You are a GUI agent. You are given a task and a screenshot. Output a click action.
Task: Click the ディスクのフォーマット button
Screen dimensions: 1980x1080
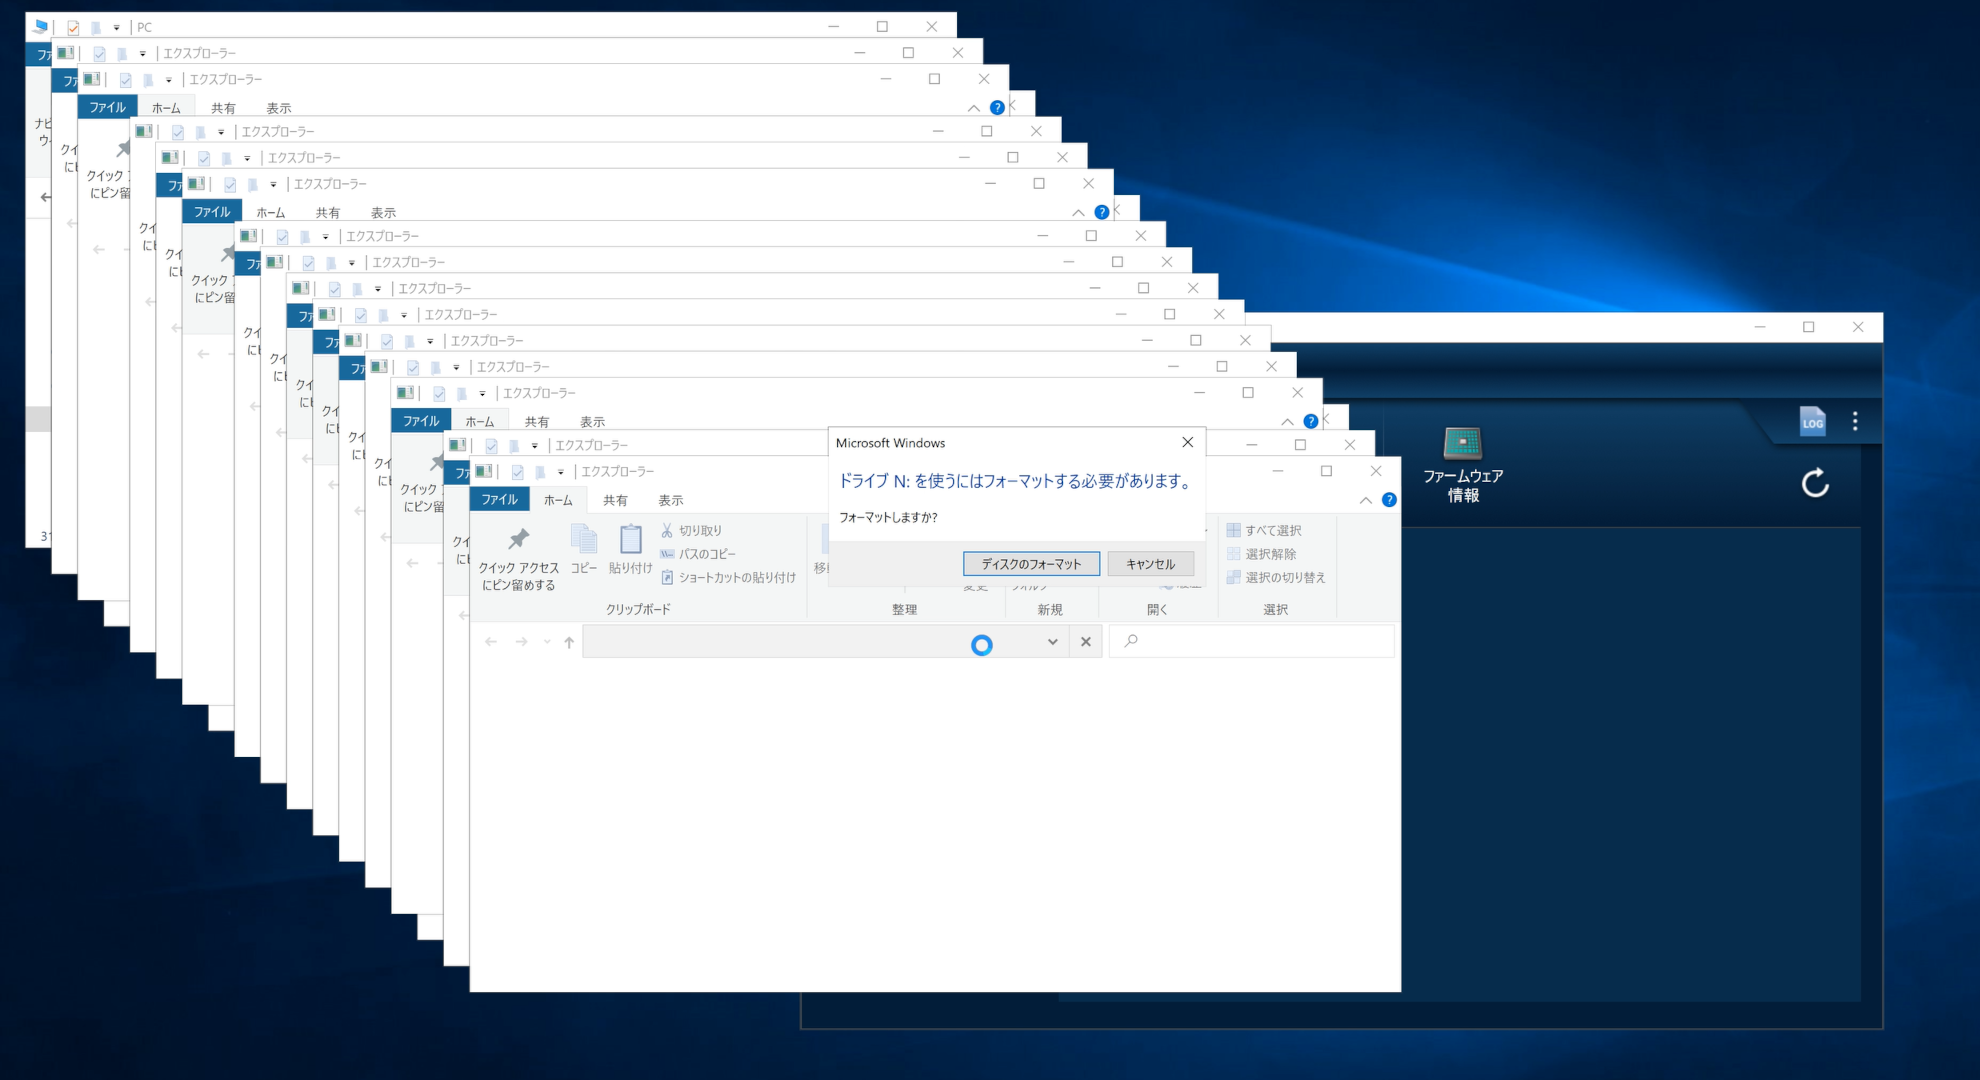pyautogui.click(x=1031, y=564)
